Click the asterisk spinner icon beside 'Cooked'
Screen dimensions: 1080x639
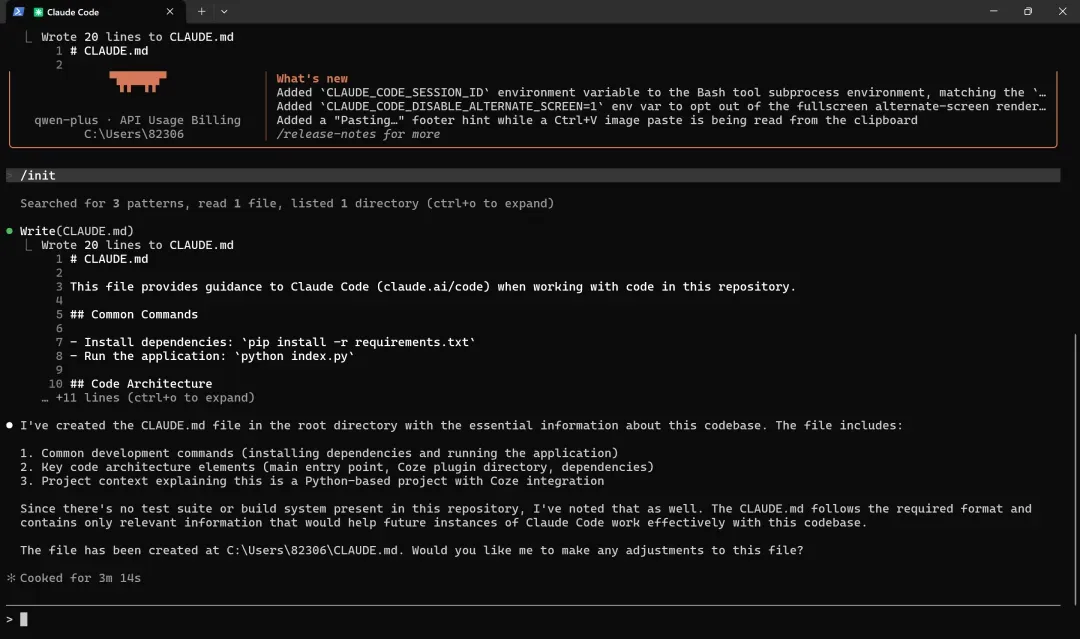(11, 578)
